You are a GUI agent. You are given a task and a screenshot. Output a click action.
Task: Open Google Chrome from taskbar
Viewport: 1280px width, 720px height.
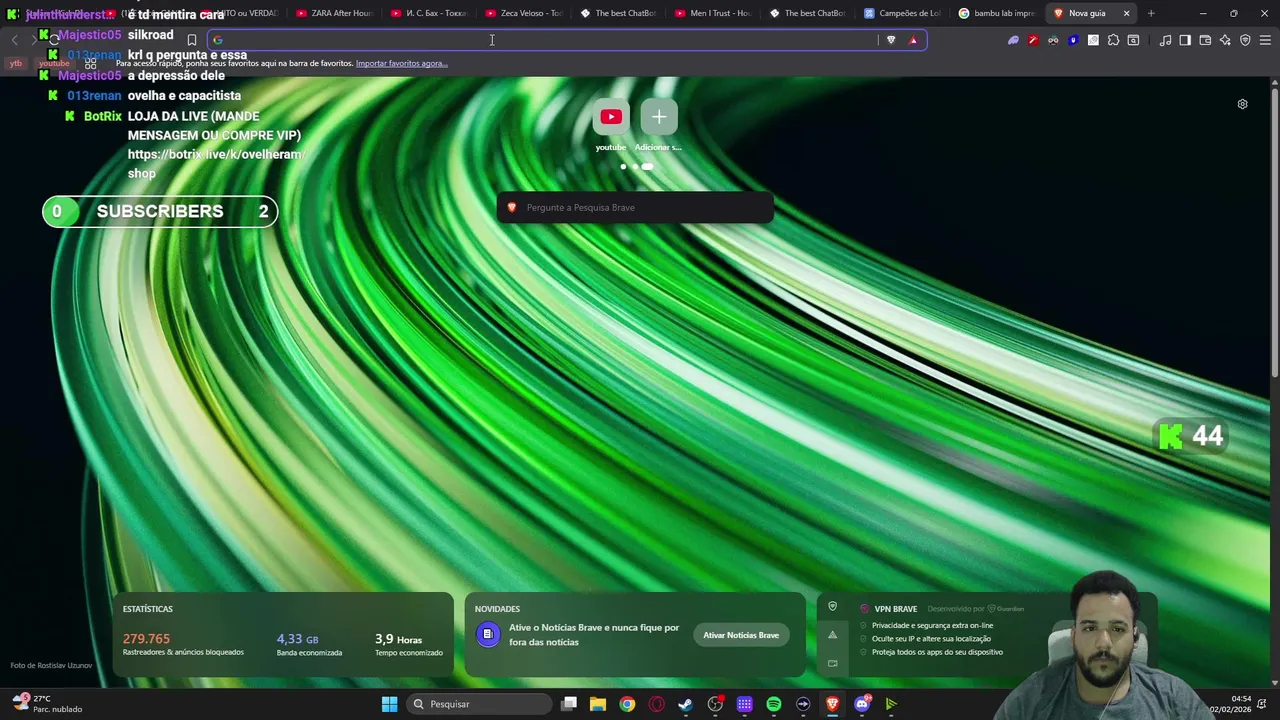627,704
